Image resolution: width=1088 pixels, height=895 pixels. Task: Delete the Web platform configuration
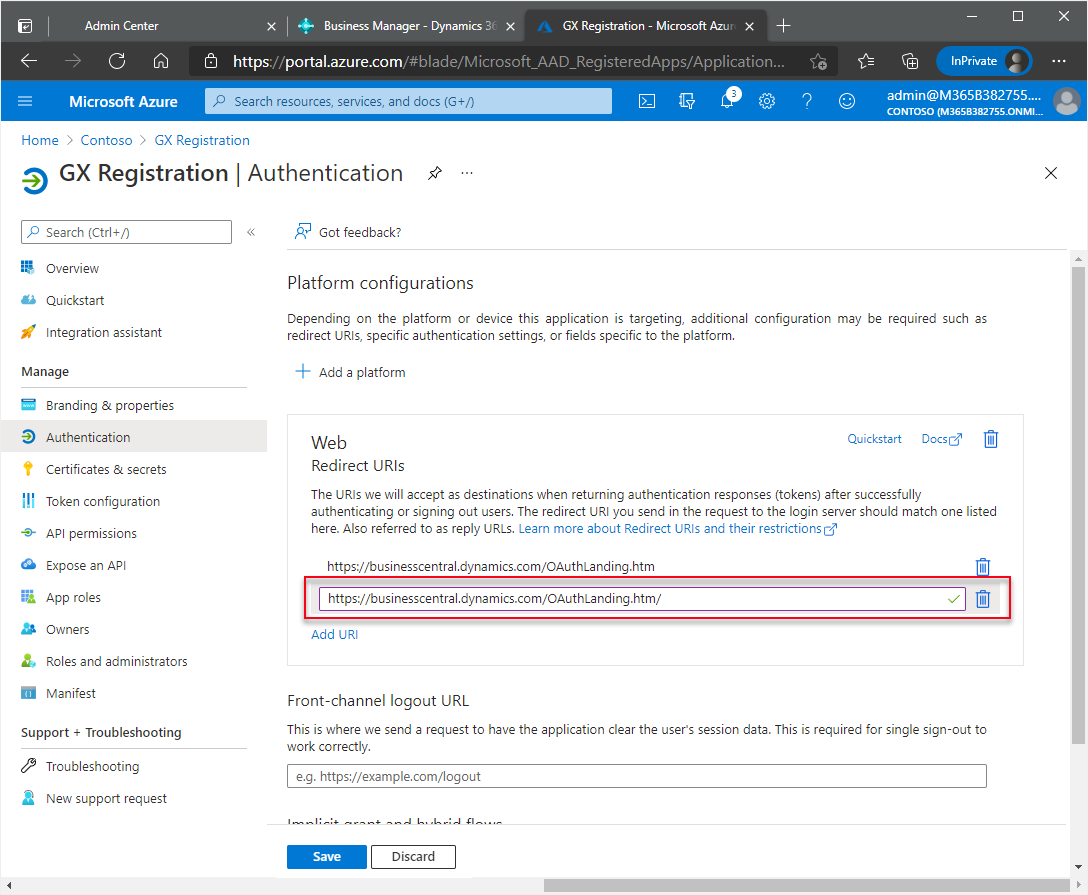tap(991, 439)
